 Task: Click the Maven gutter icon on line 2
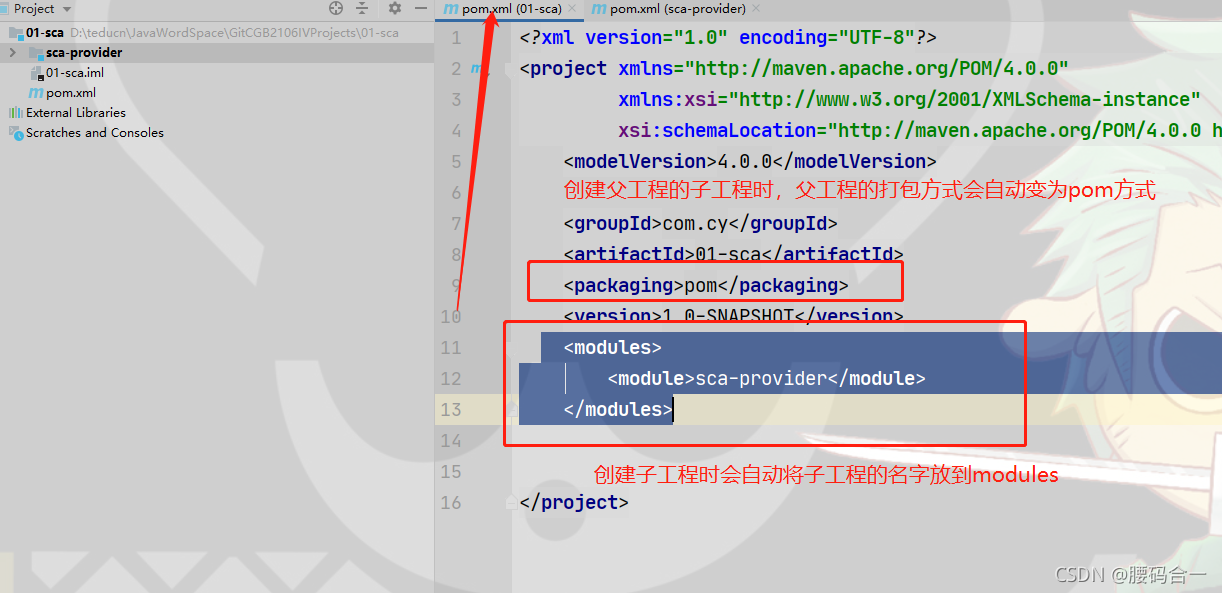point(479,69)
